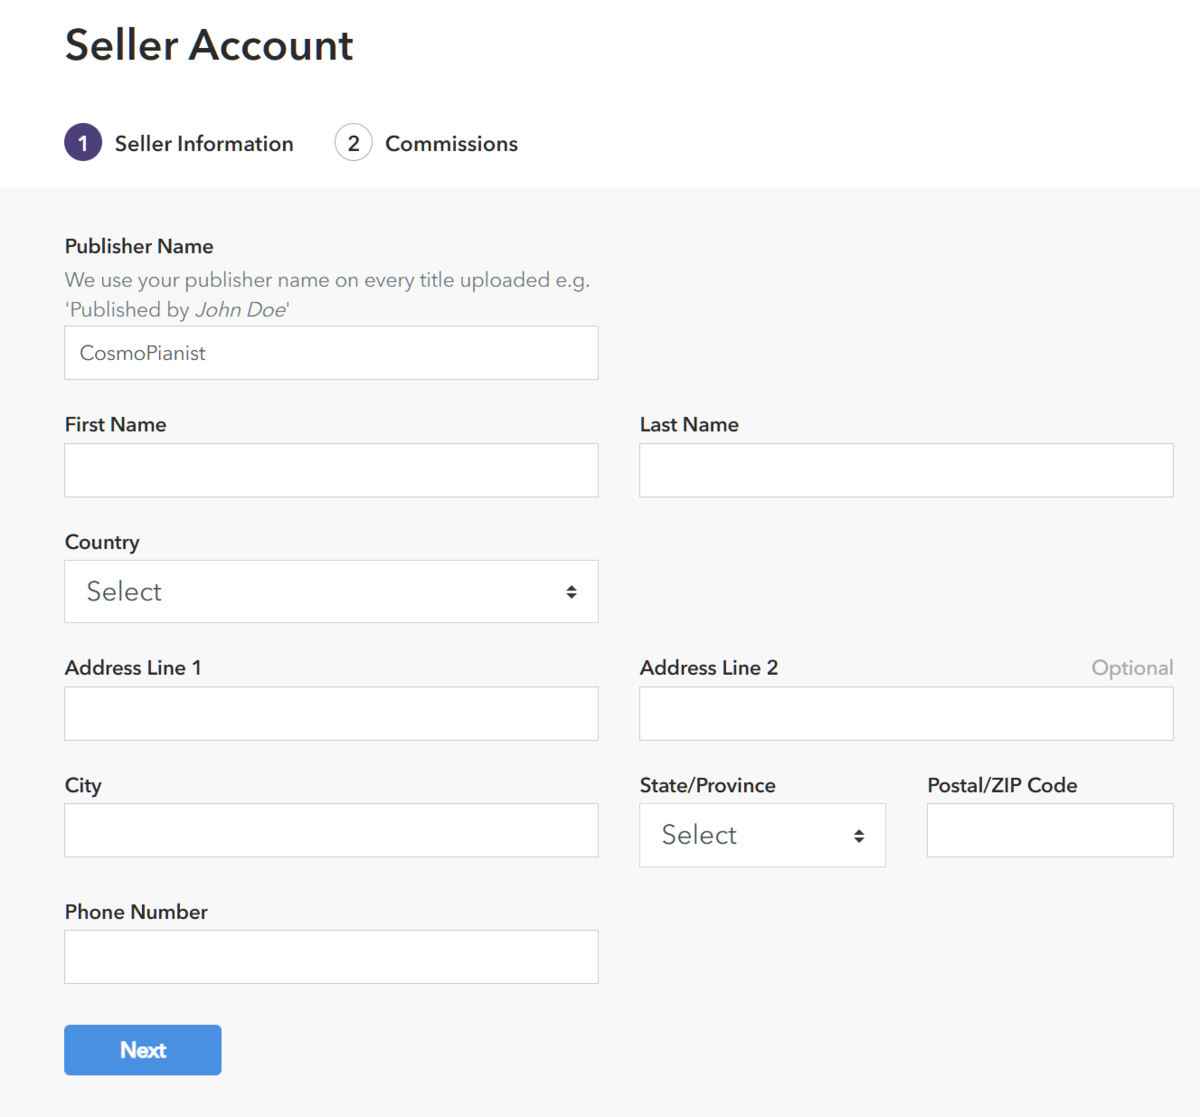Open the Commissions step
The height and width of the screenshot is (1117, 1200).
tap(451, 144)
